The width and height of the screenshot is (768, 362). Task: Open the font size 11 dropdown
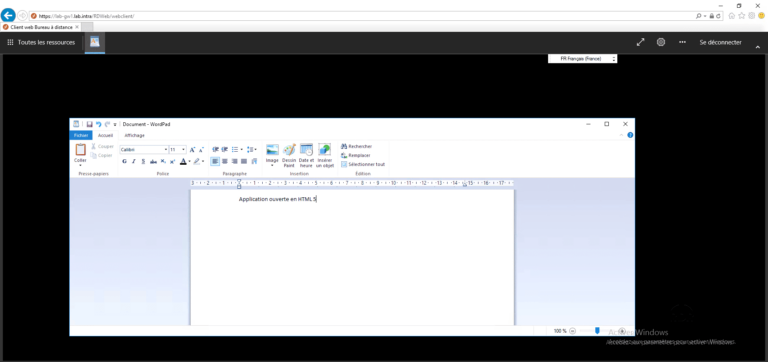tap(184, 149)
